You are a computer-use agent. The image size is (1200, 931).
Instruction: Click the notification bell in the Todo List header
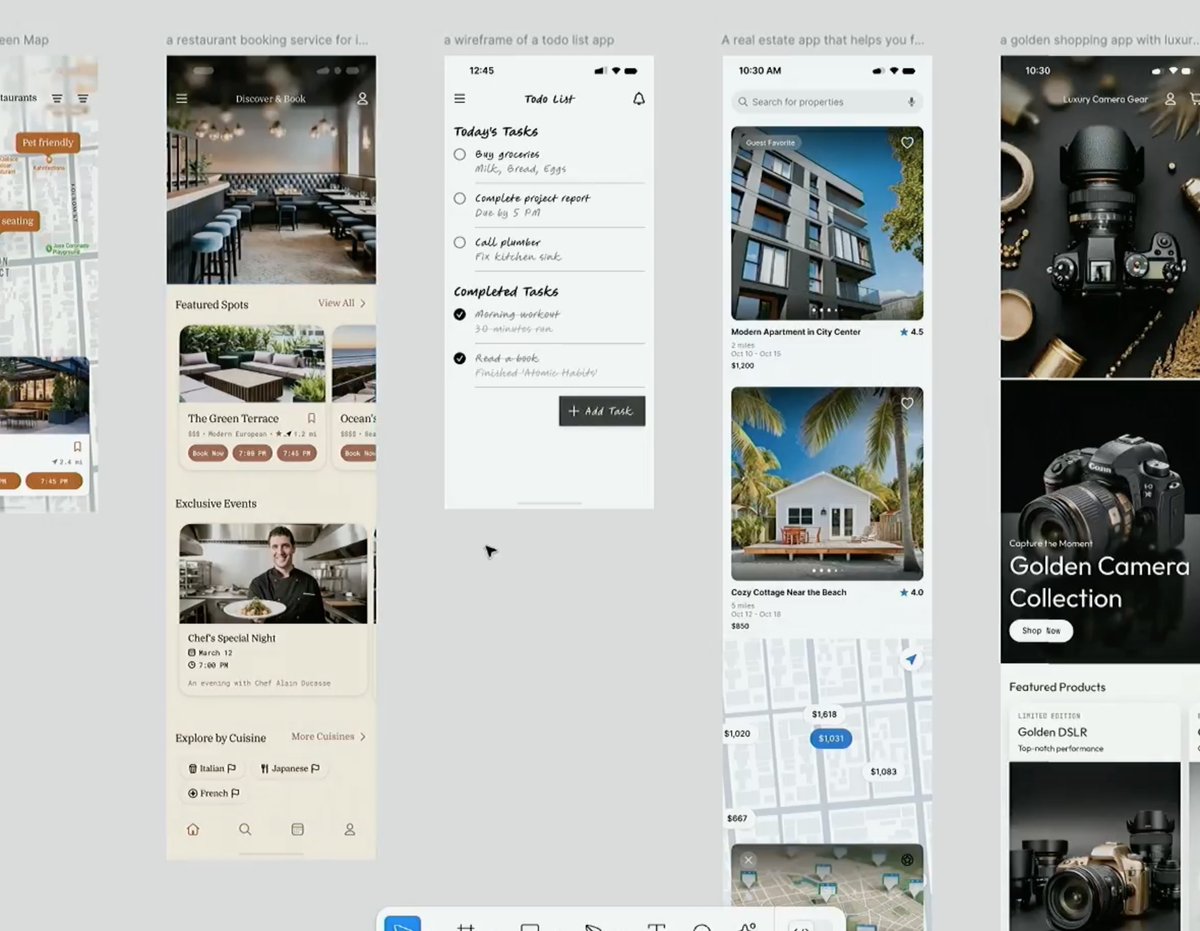tap(639, 99)
